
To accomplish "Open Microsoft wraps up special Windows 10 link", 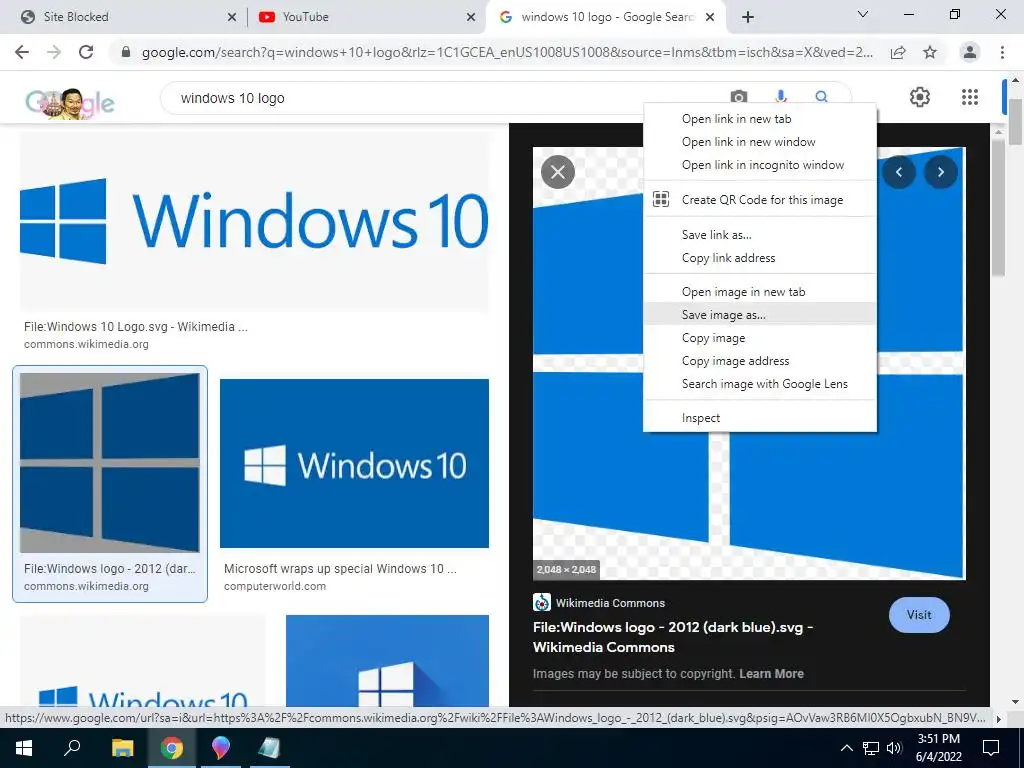I will (340, 568).
